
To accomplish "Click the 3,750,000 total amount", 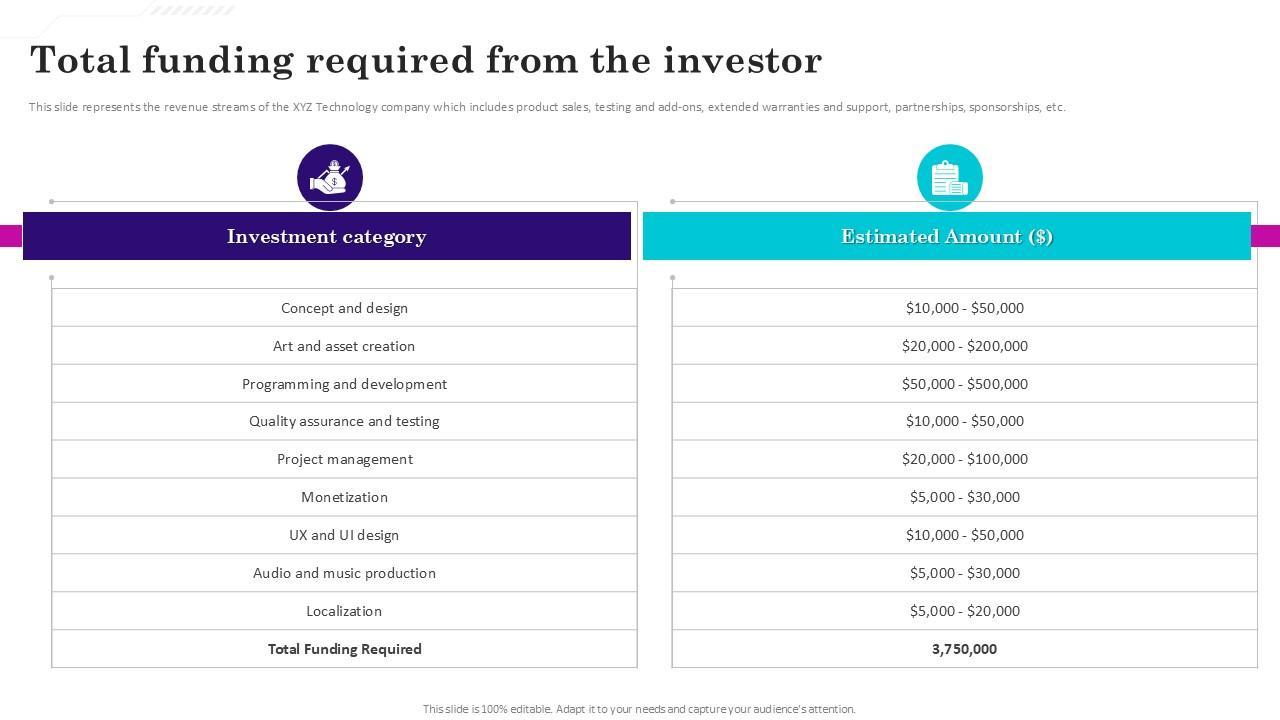I will click(x=964, y=649).
